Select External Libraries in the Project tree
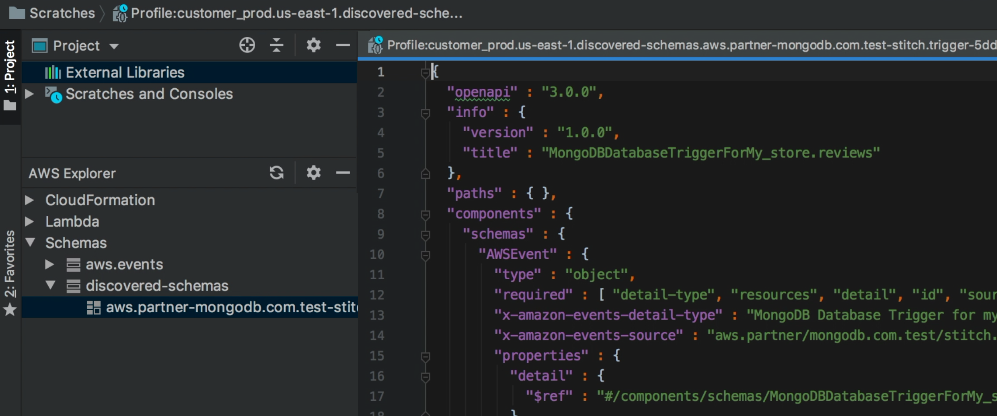997x416 pixels. pos(124,72)
